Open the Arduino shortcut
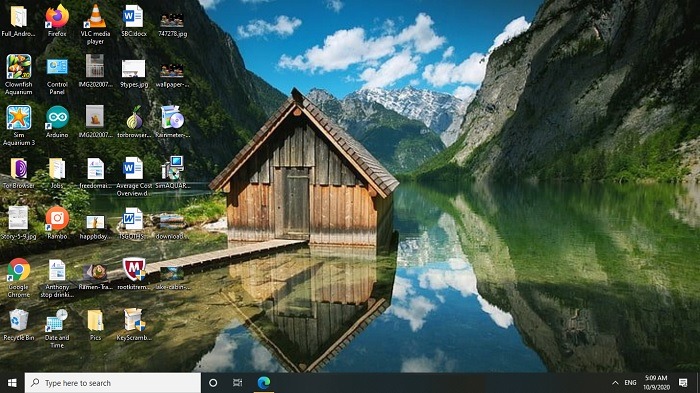Screen dimensions: 700x393 pyautogui.click(x=57, y=121)
